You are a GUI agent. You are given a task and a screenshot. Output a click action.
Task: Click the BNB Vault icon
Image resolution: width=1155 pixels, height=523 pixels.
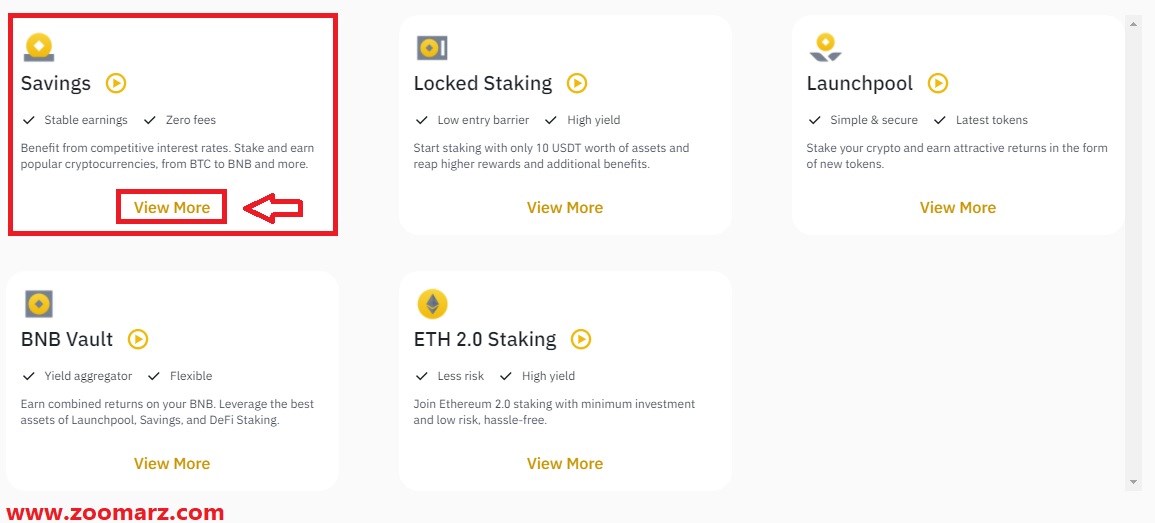tap(39, 303)
